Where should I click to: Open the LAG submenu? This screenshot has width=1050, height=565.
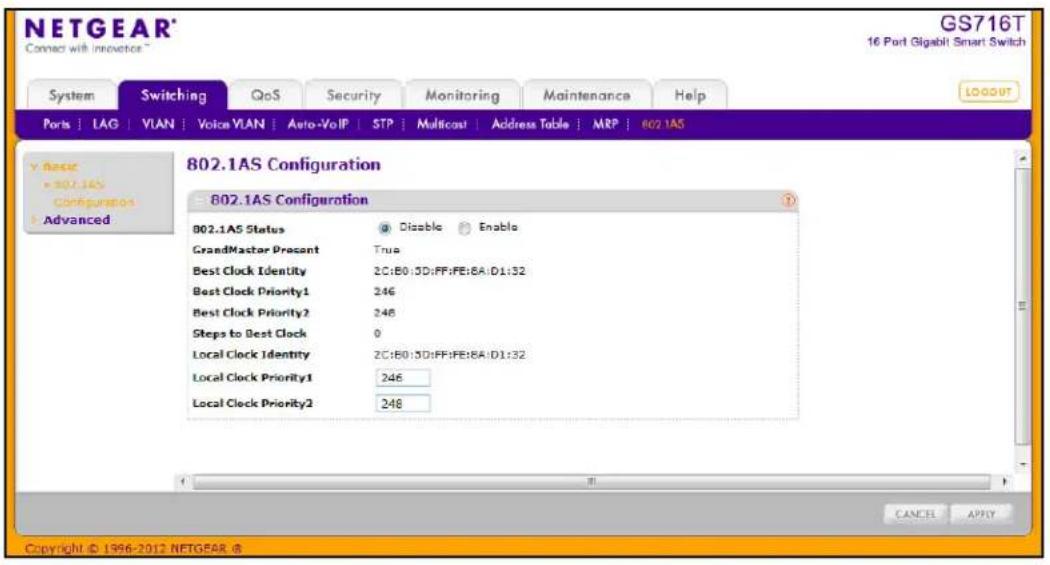tap(105, 124)
